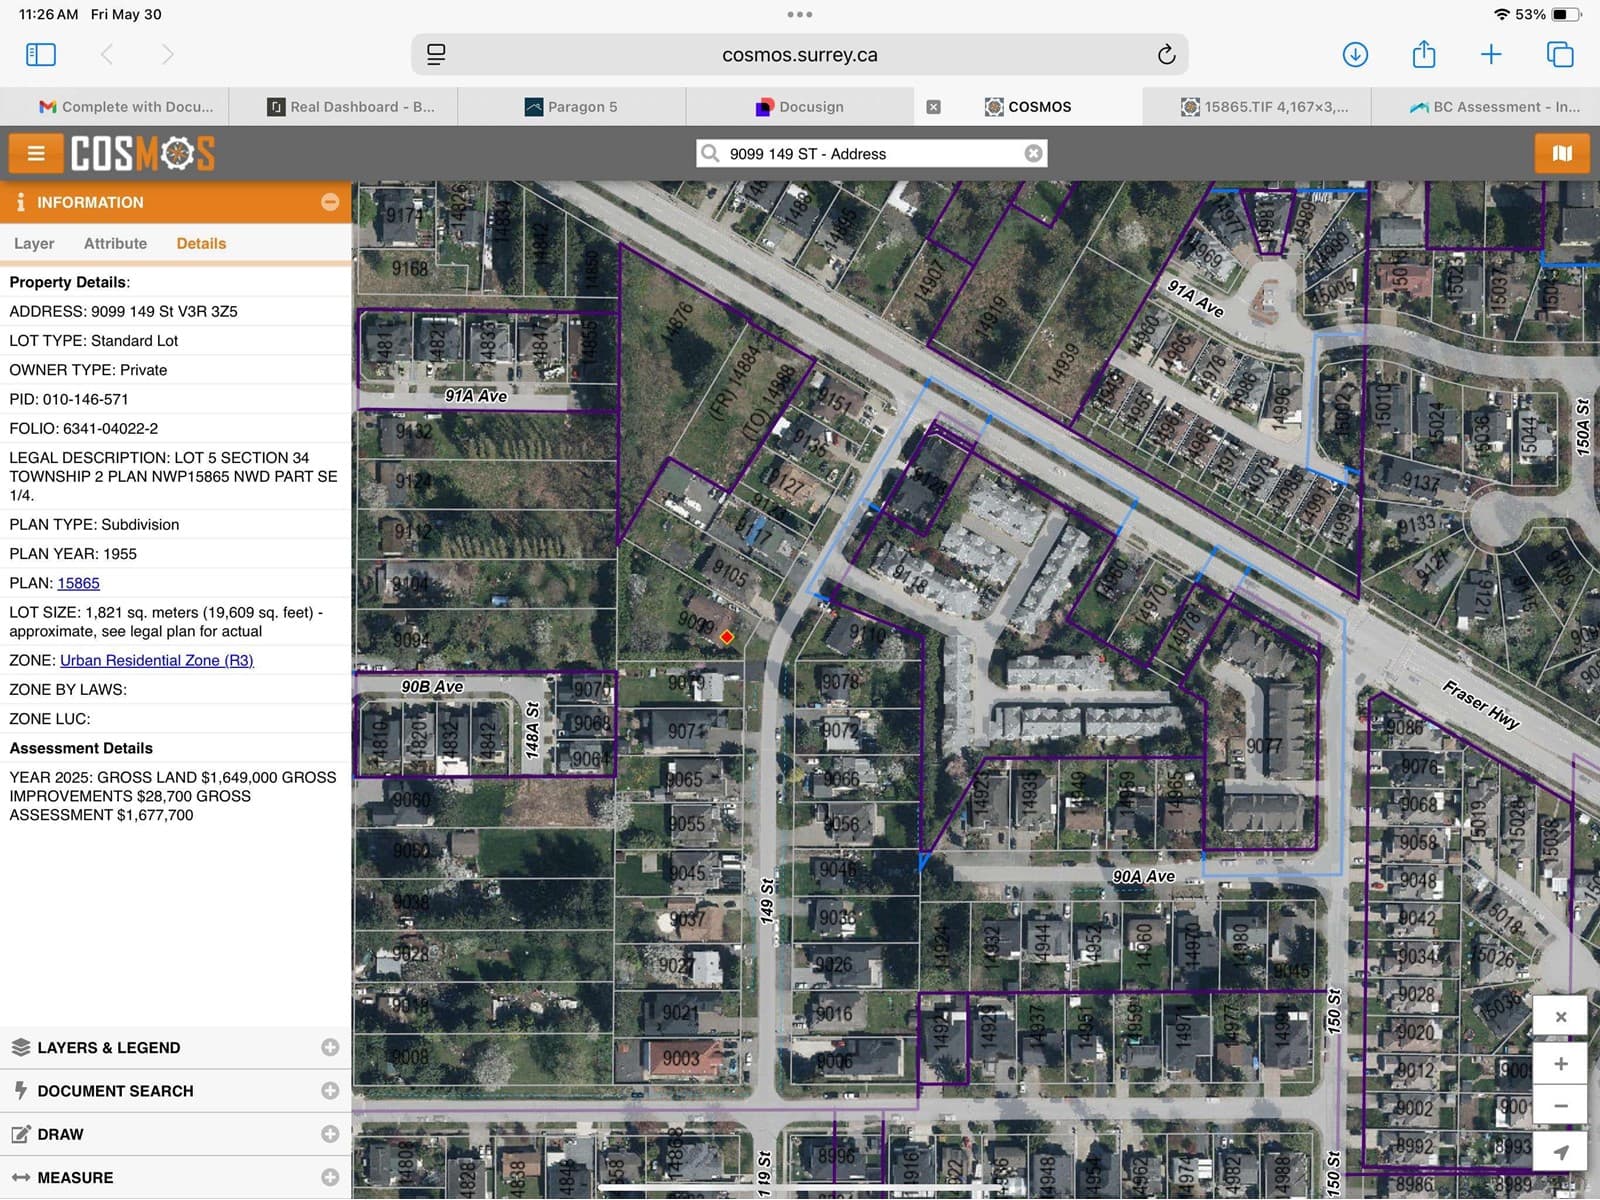Image resolution: width=1600 pixels, height=1200 pixels.
Task: Zoom in on the map
Action: coord(1560,1064)
